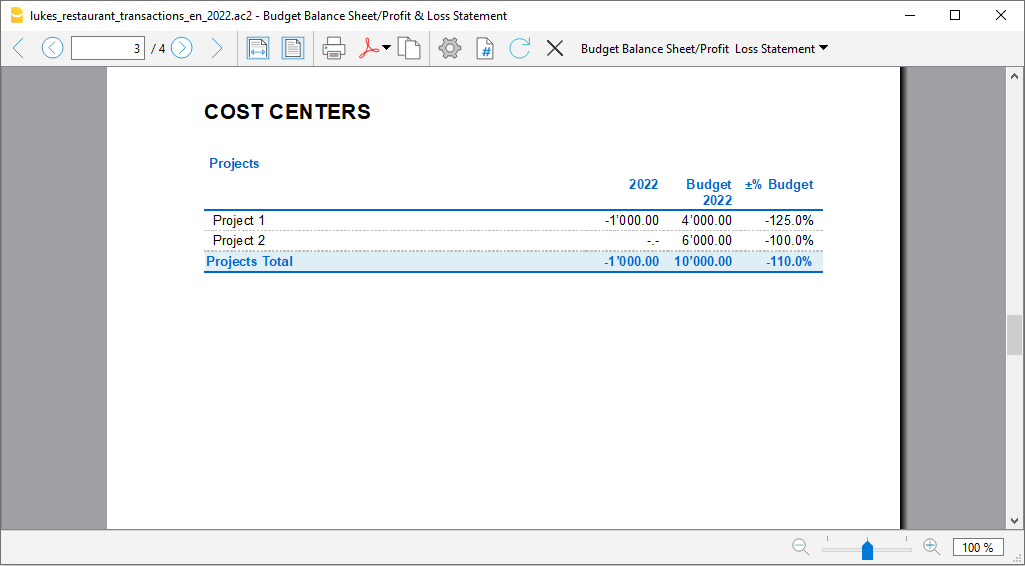Screen dimensions: 1025x566
Task: Toggle fit-to-width page view
Action: (x=258, y=48)
